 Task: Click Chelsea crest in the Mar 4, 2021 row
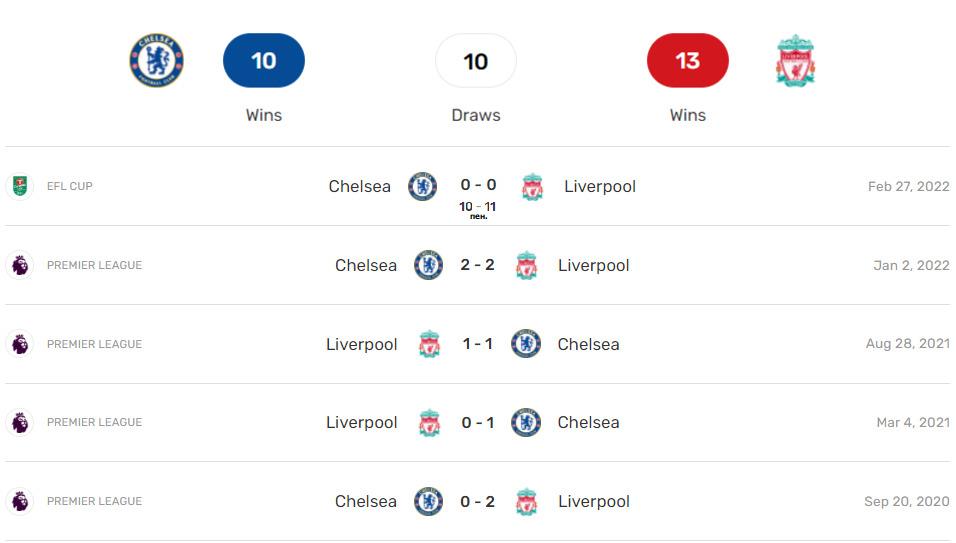click(526, 423)
